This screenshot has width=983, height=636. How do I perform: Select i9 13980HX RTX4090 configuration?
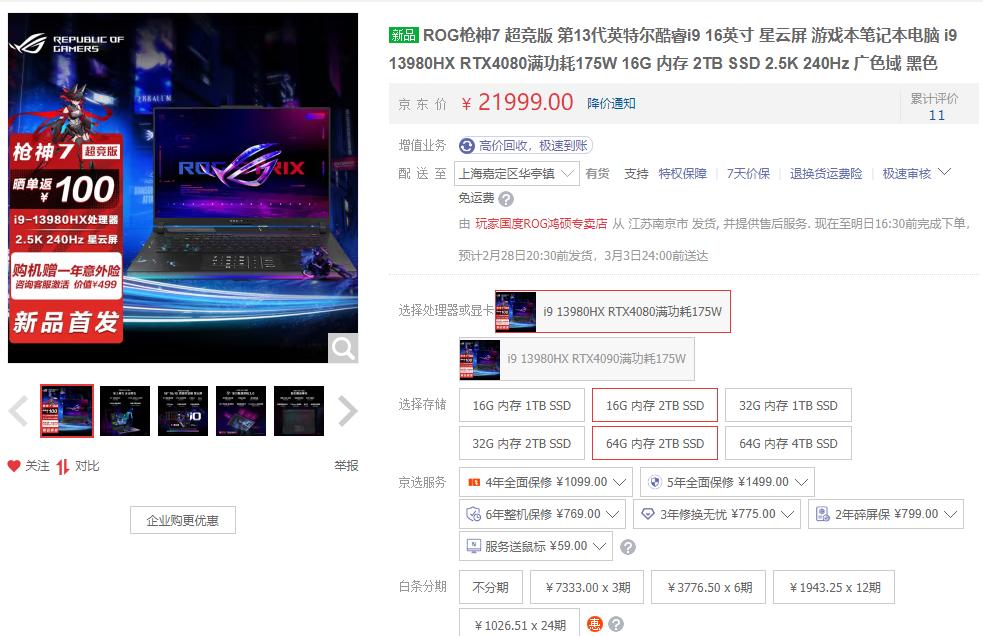577,359
